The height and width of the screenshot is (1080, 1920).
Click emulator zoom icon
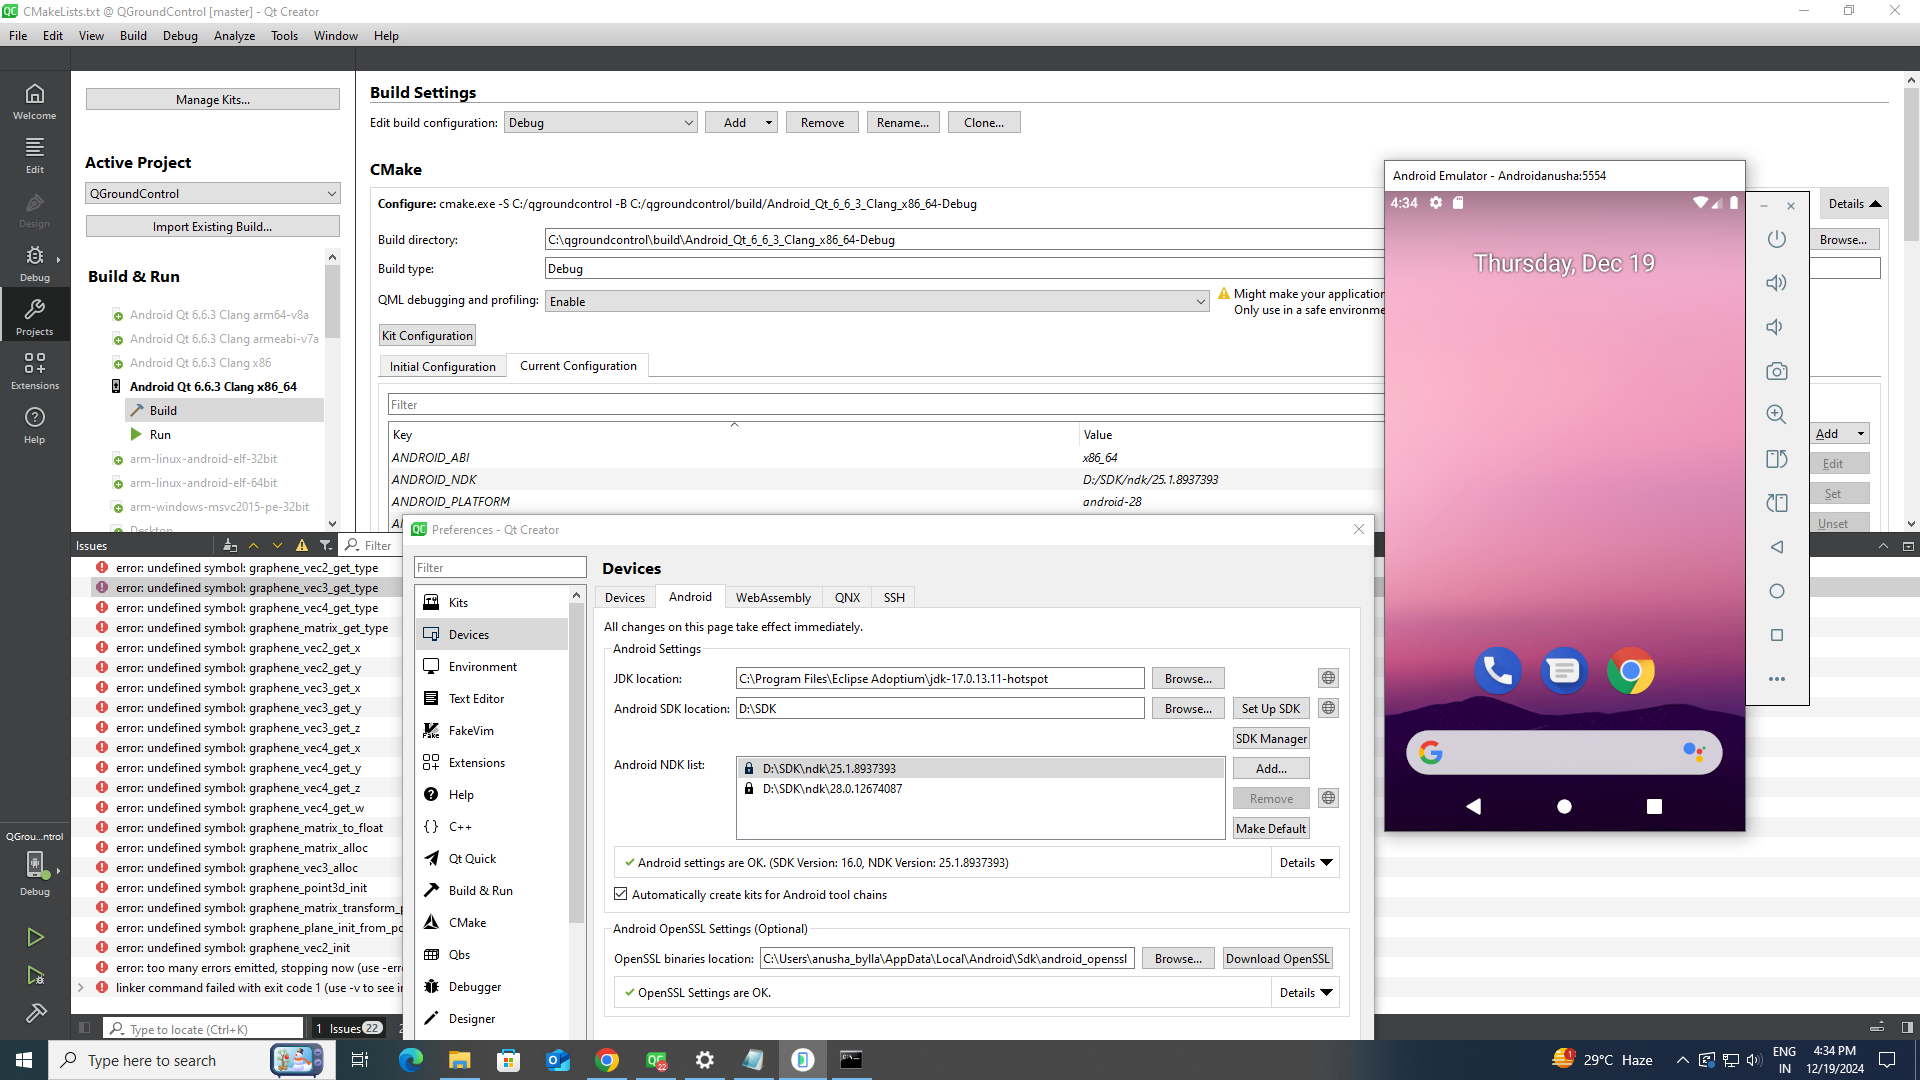pyautogui.click(x=1776, y=414)
